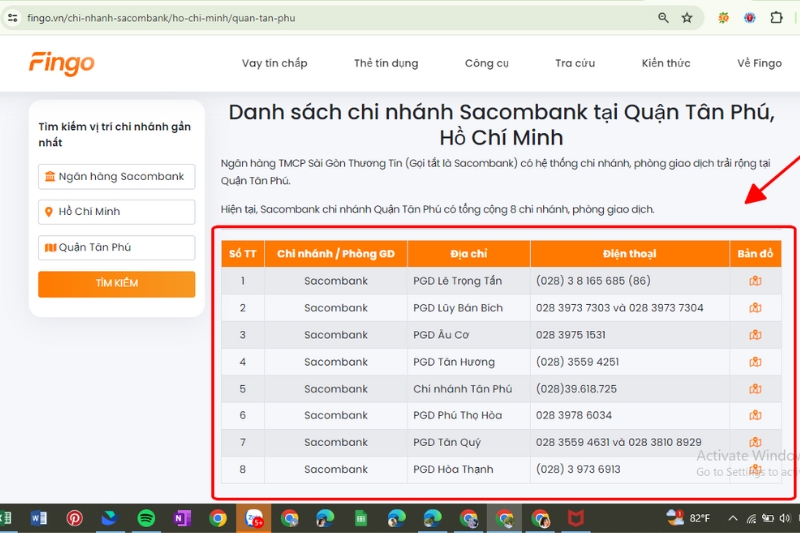Open OneNote from the taskbar
The height and width of the screenshot is (533, 800).
182,519
